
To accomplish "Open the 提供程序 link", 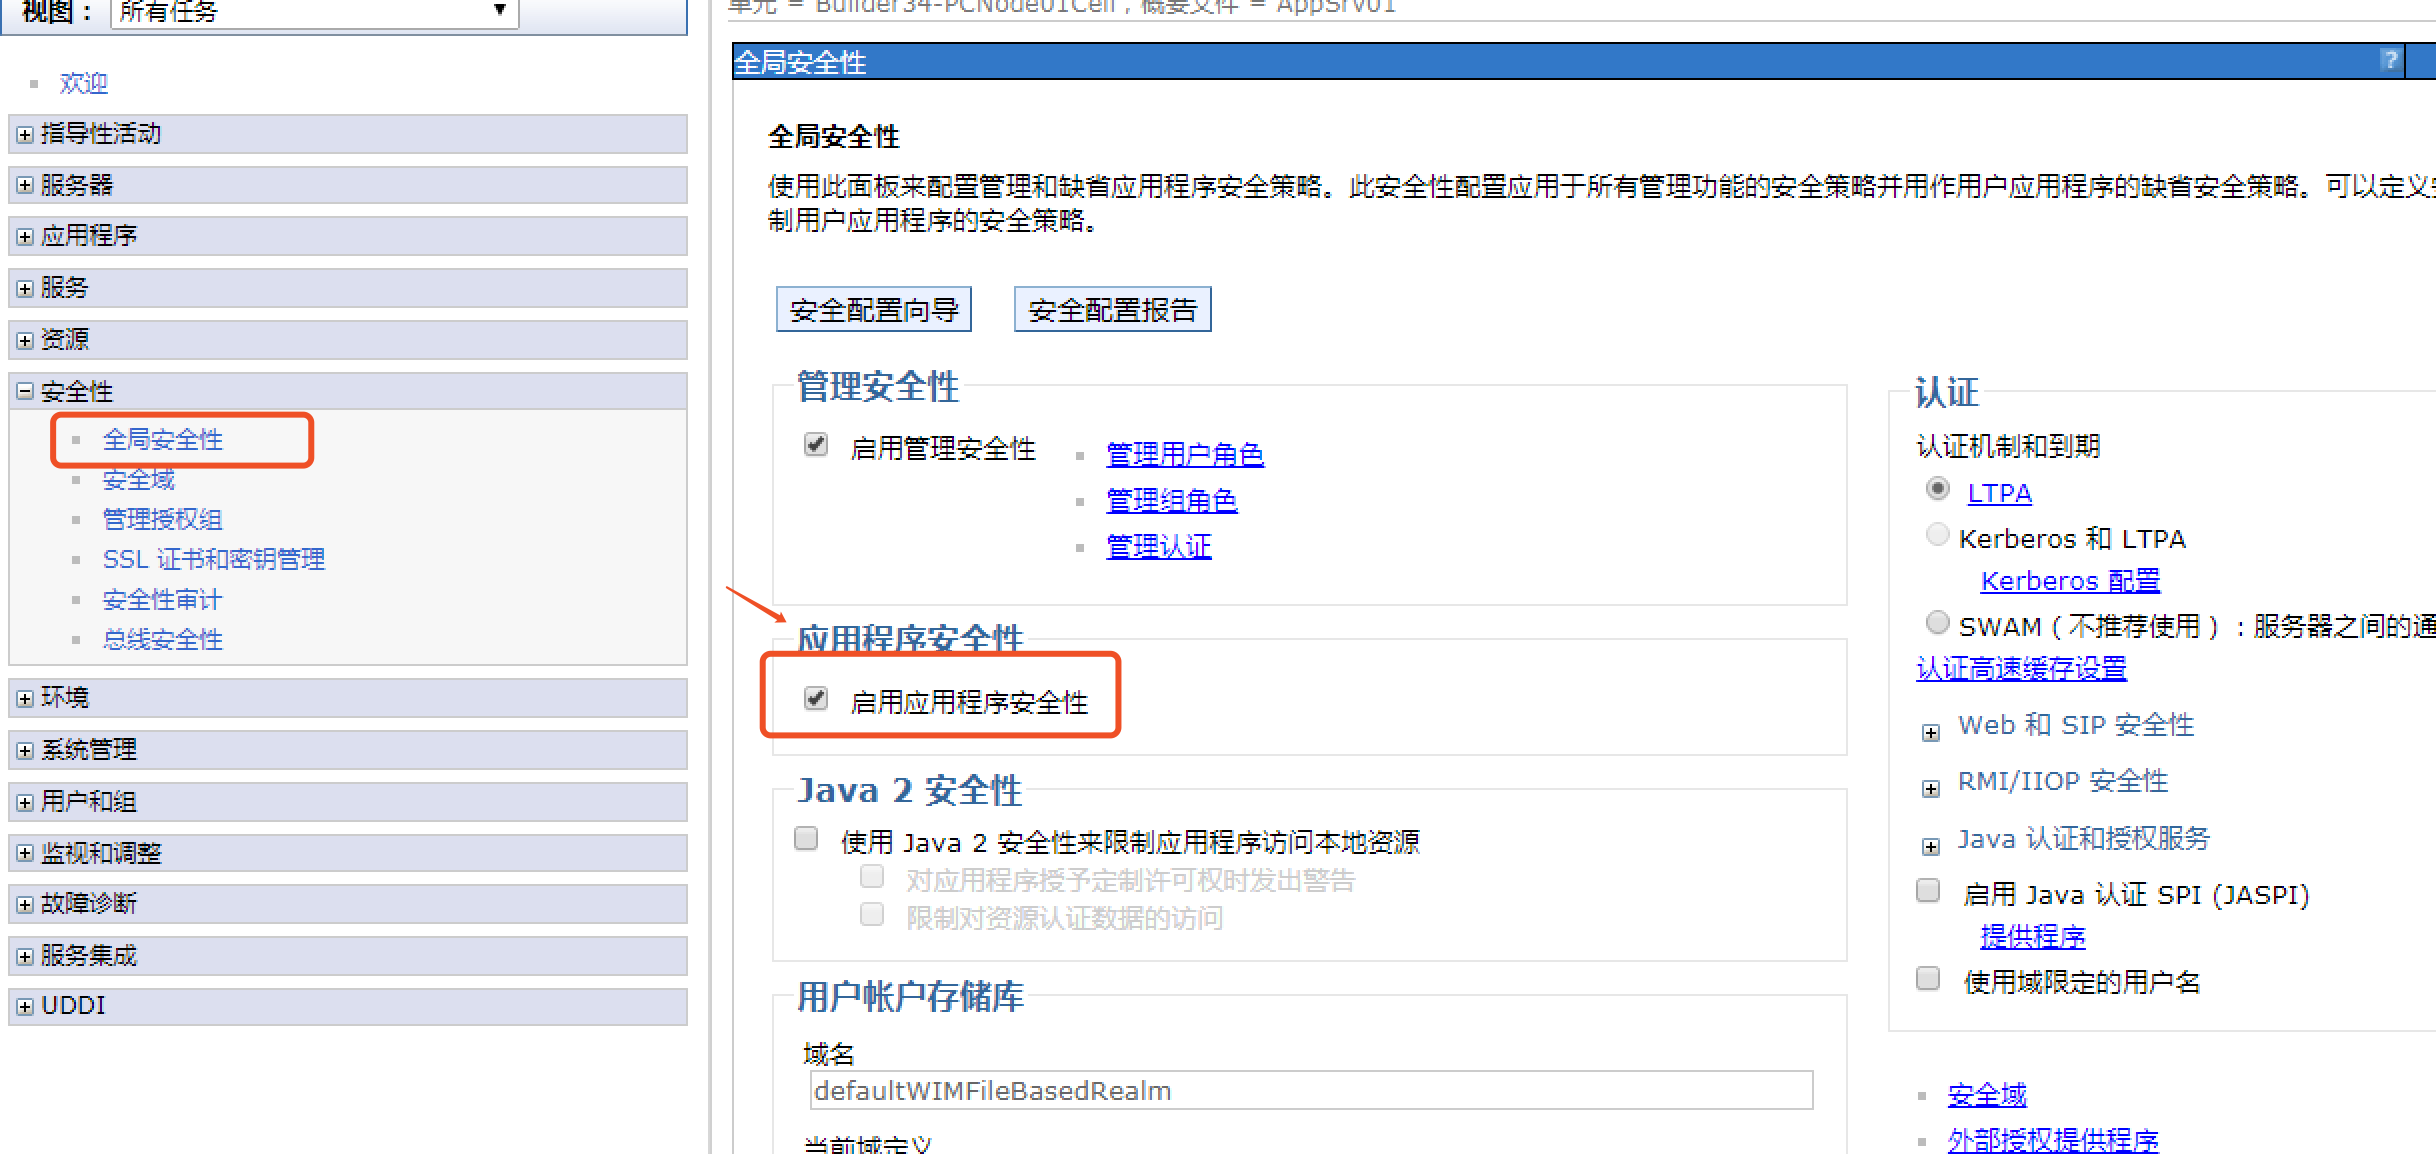I will tap(2033, 937).
